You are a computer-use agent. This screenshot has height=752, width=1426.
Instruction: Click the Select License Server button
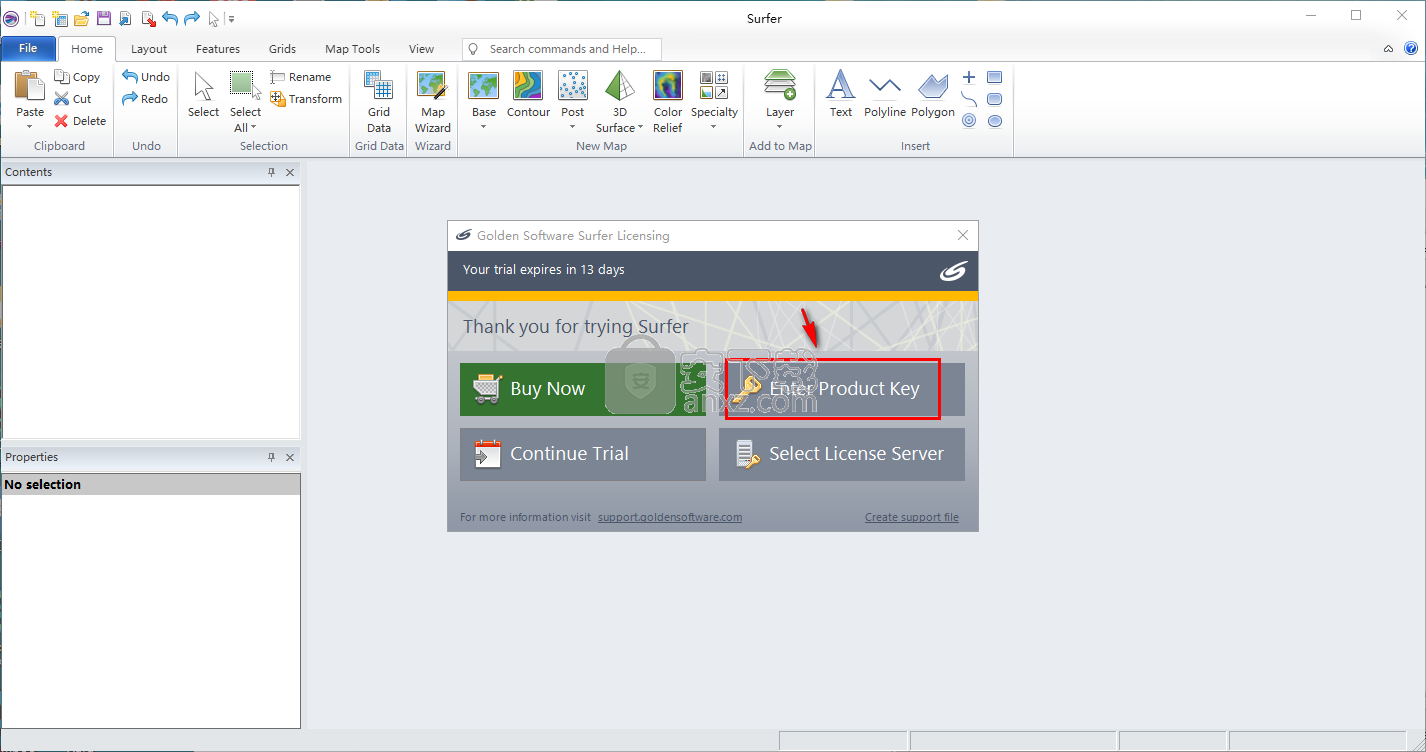pos(842,454)
